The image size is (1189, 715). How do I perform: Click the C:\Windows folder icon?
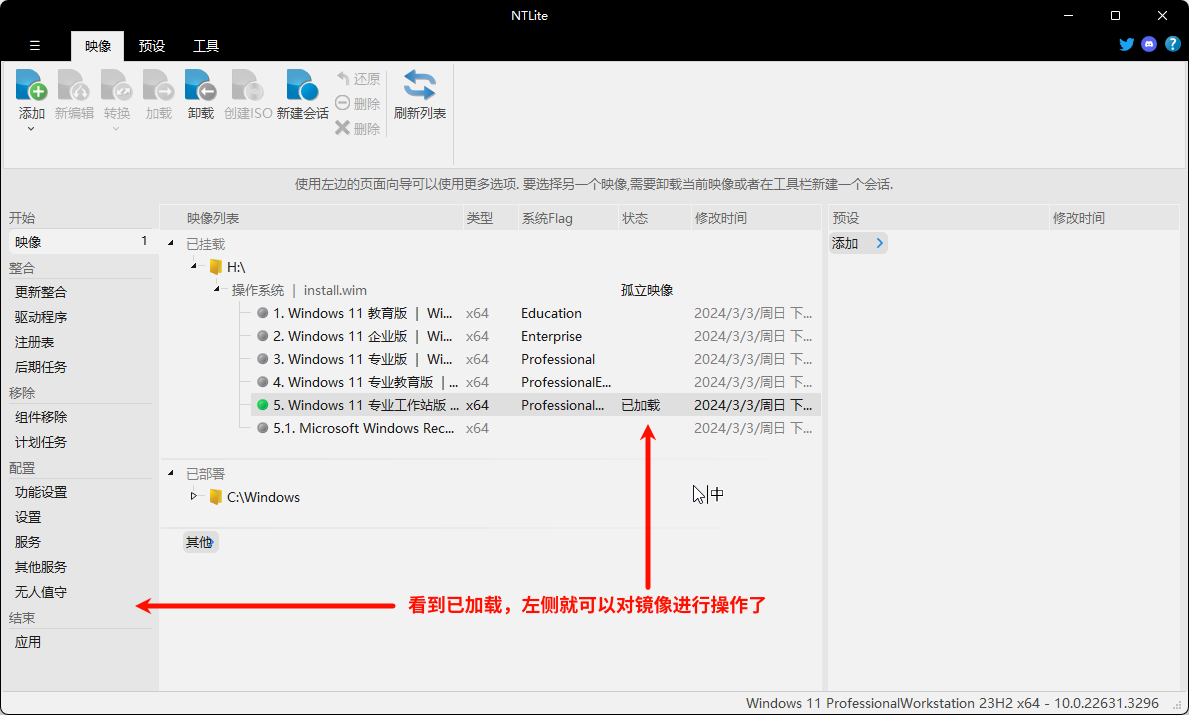click(216, 497)
